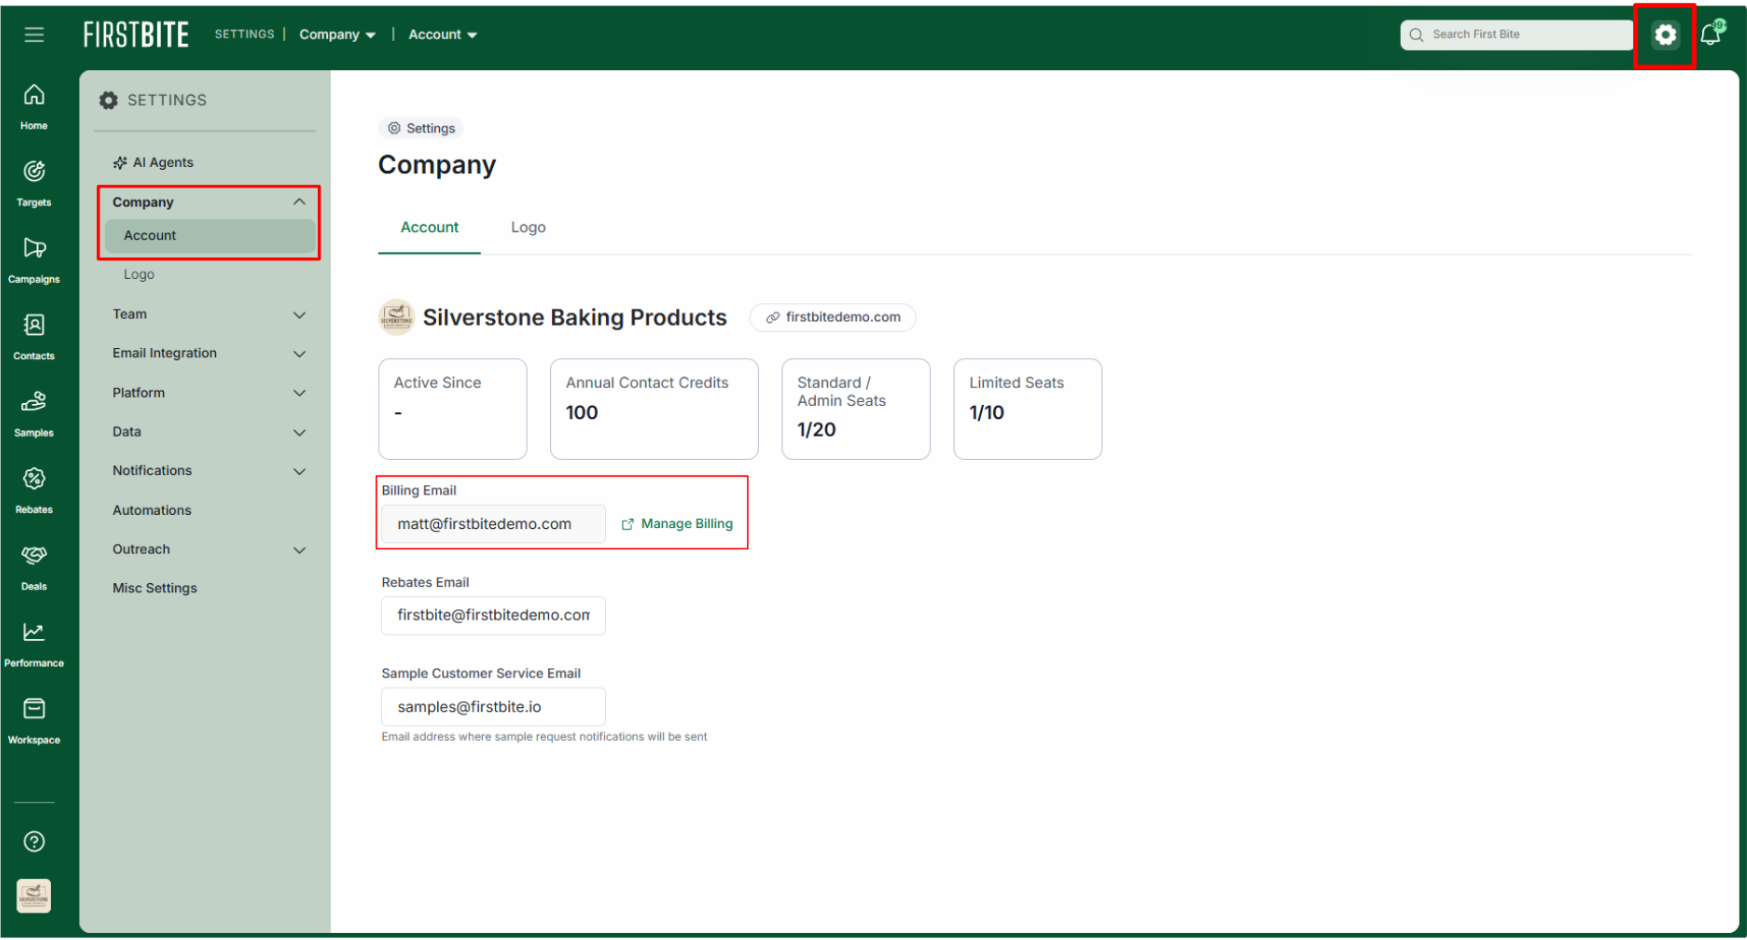The width and height of the screenshot is (1747, 940).
Task: Open the Samples section
Action: [x=34, y=414]
